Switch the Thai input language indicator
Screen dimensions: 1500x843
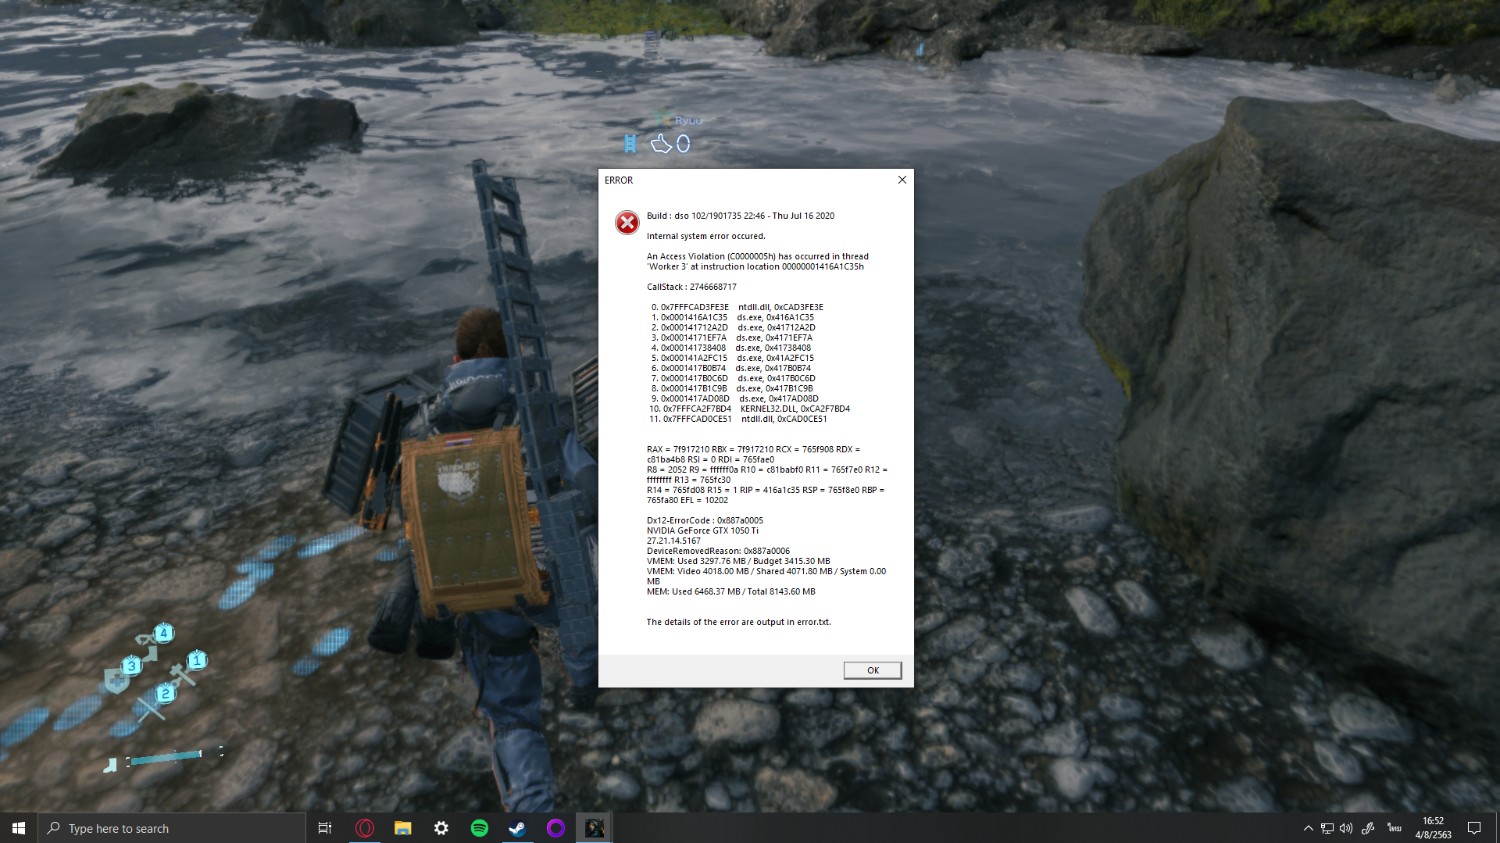coord(1394,828)
